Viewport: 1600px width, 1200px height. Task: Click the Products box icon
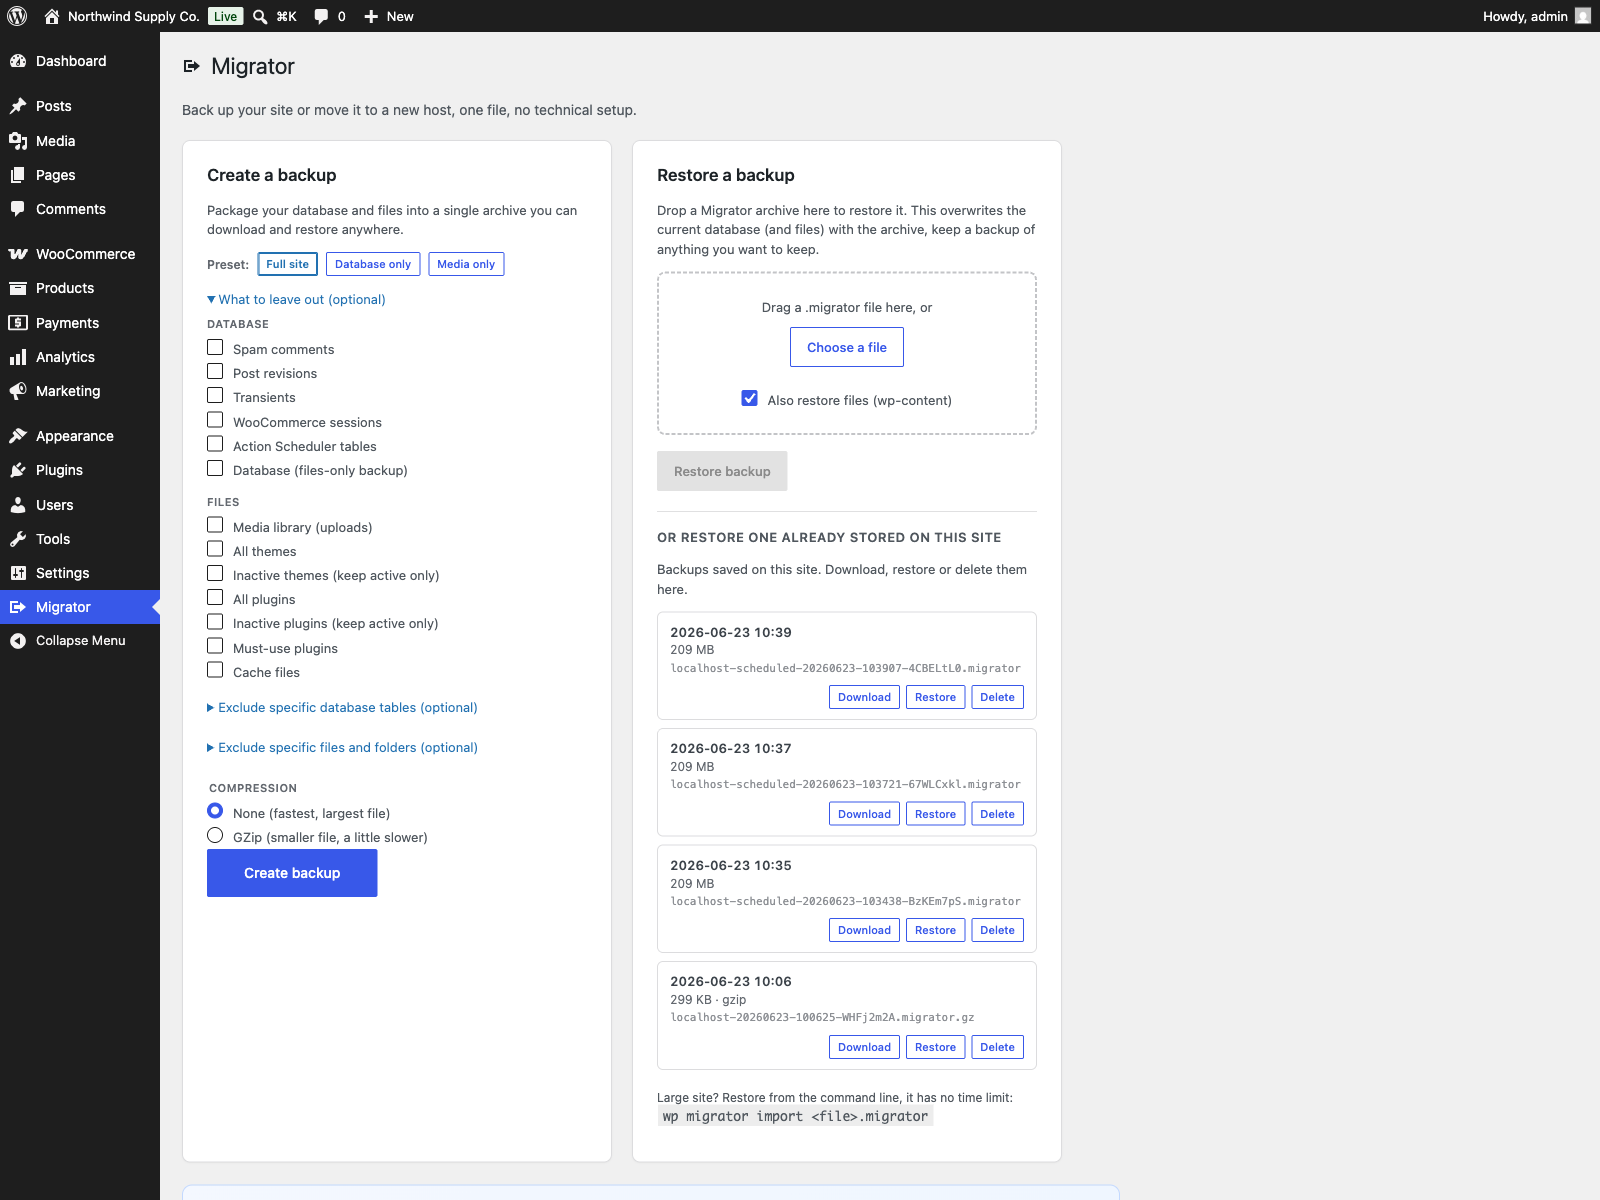(x=18, y=288)
